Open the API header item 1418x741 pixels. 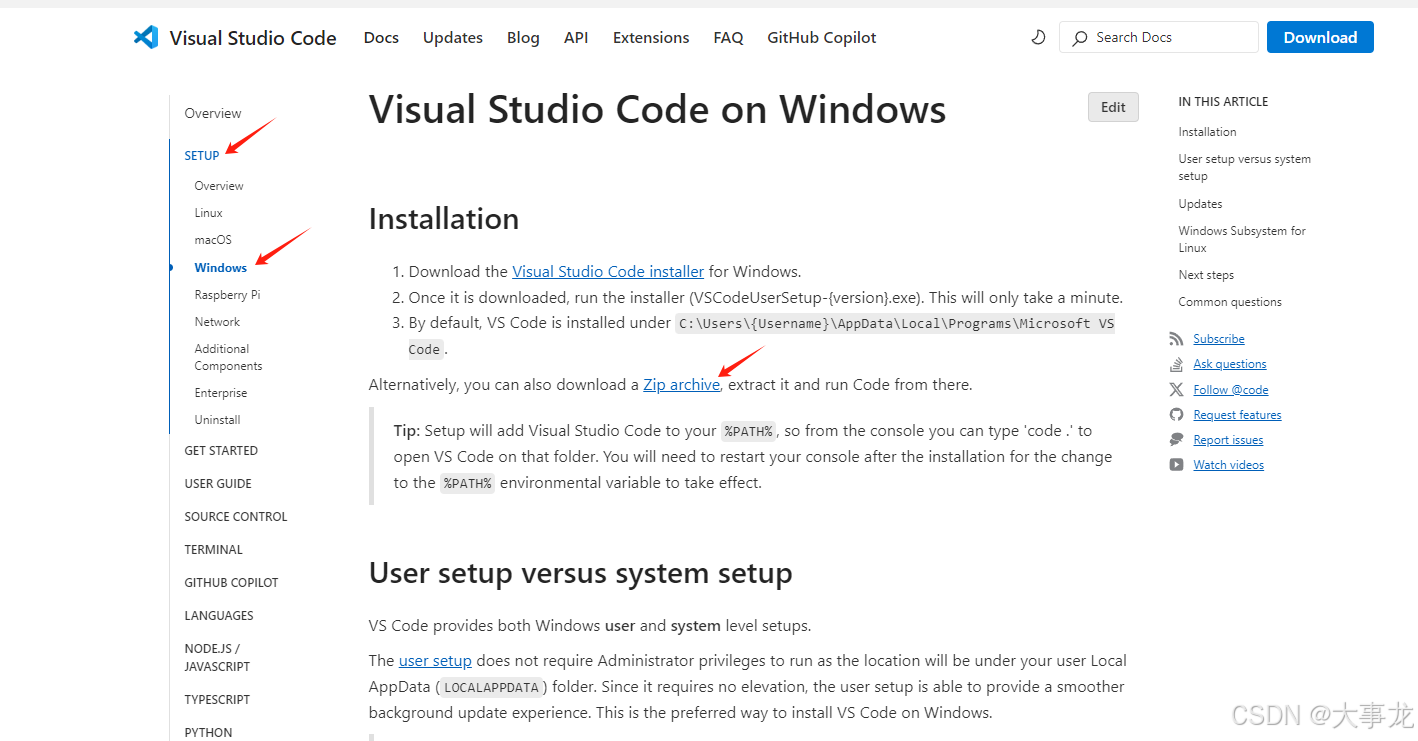tap(576, 38)
